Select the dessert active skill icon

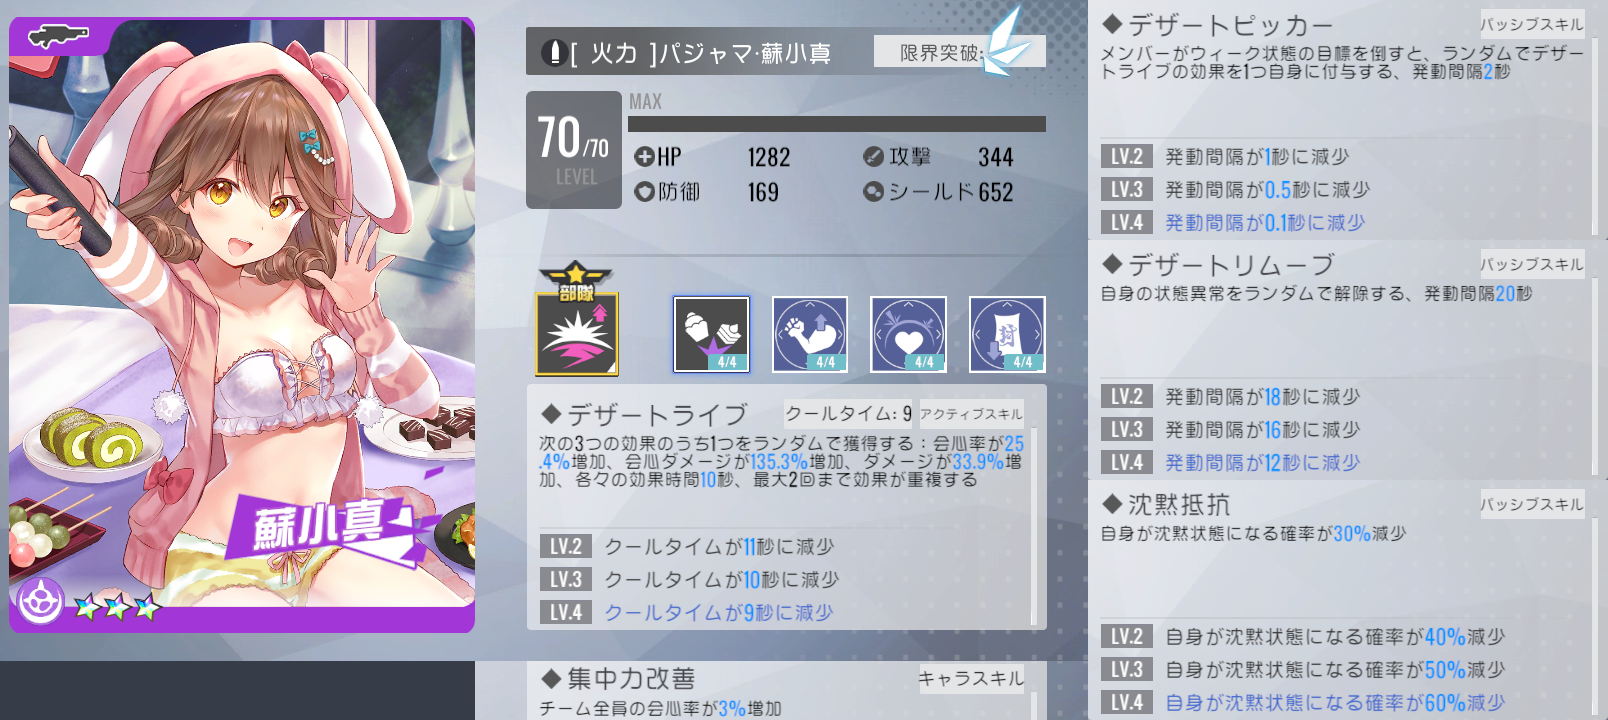(x=711, y=334)
